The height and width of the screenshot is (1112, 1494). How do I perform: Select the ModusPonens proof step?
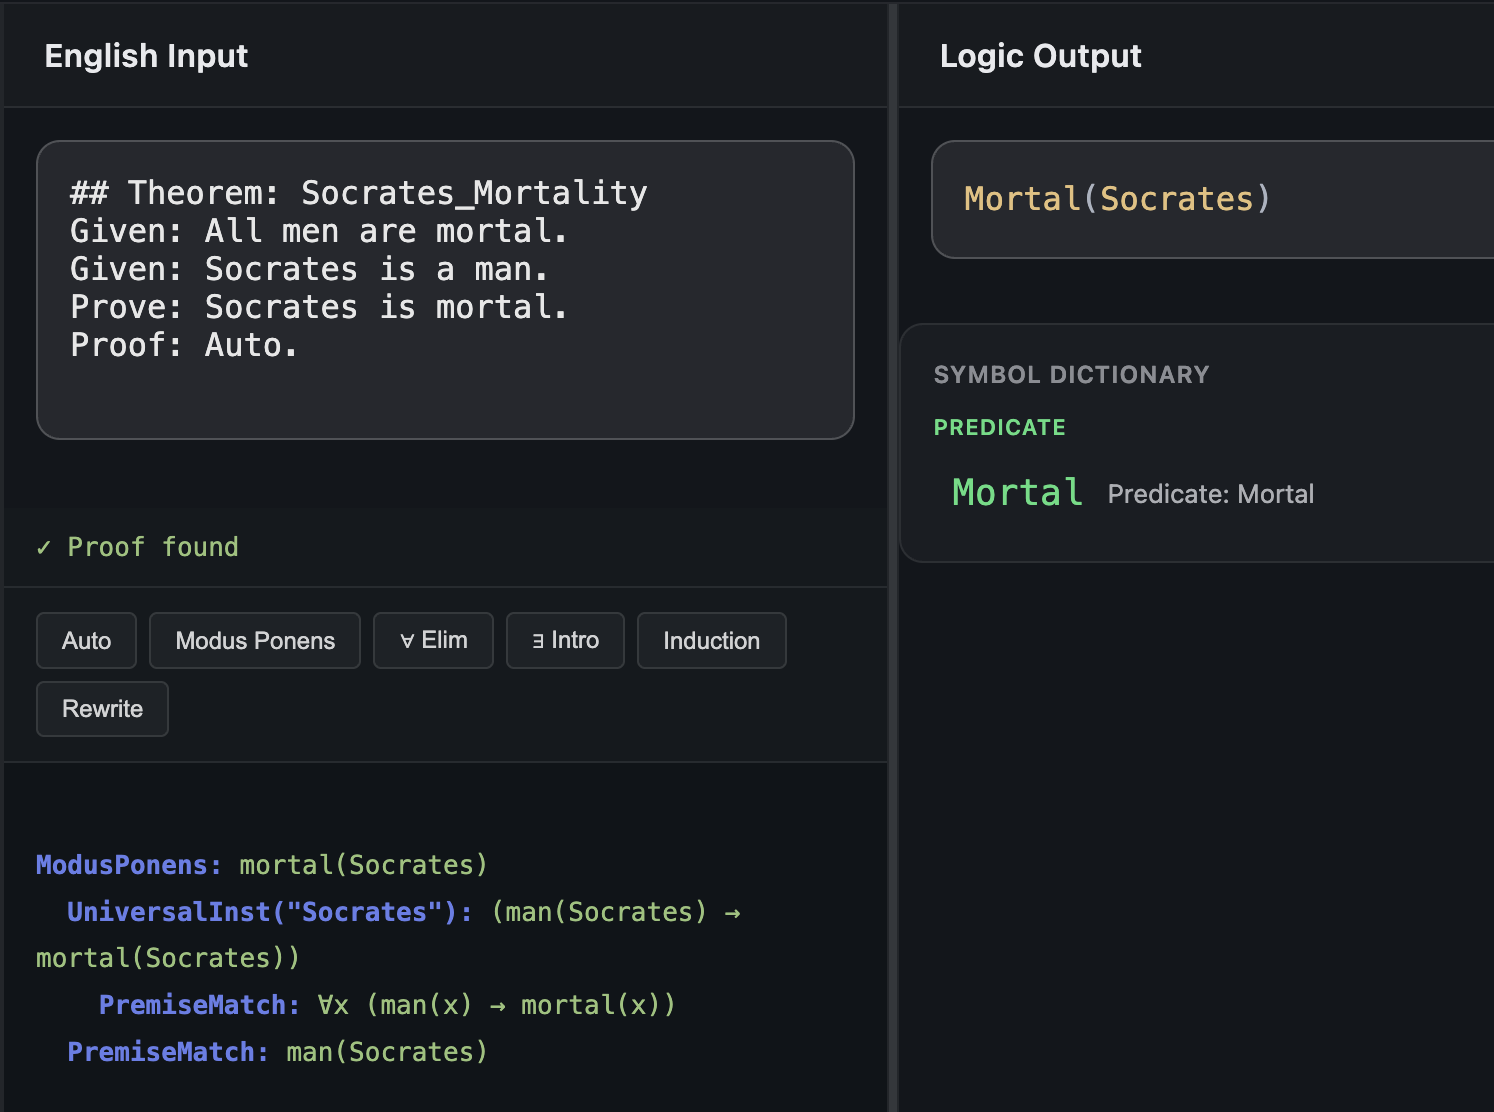(260, 864)
